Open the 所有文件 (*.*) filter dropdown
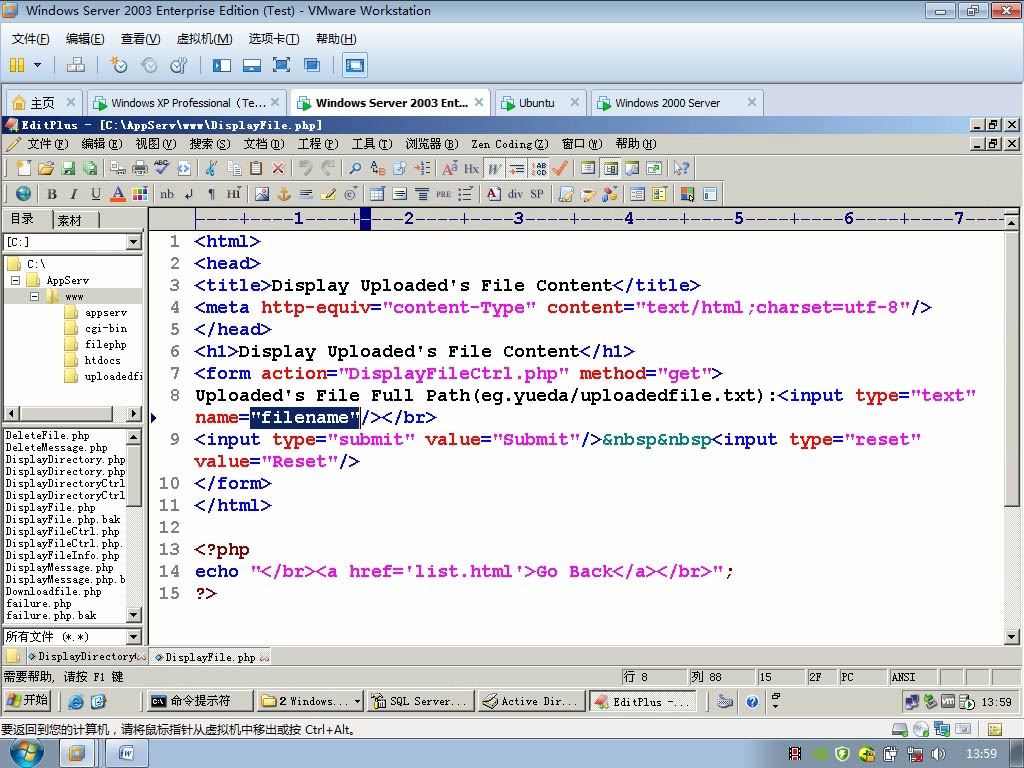This screenshot has width=1024, height=768. 134,637
